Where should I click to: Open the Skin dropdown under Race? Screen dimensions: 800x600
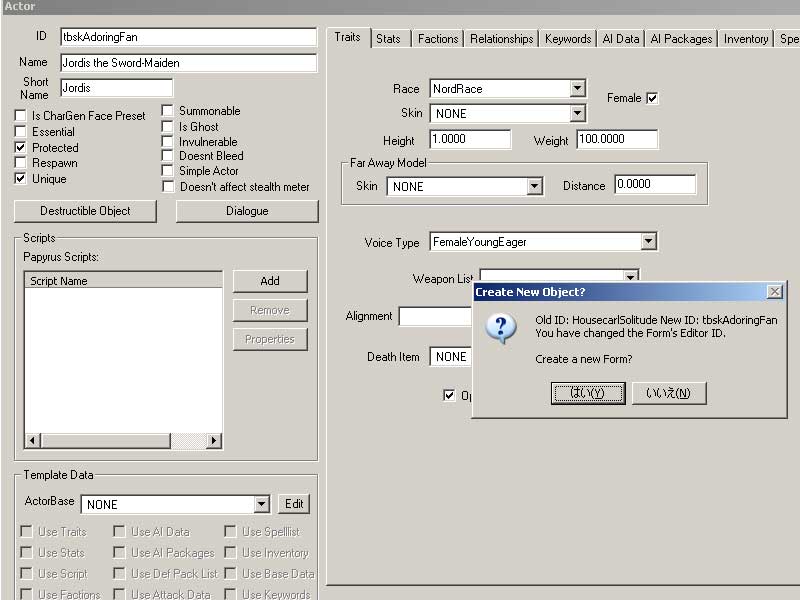pyautogui.click(x=577, y=113)
